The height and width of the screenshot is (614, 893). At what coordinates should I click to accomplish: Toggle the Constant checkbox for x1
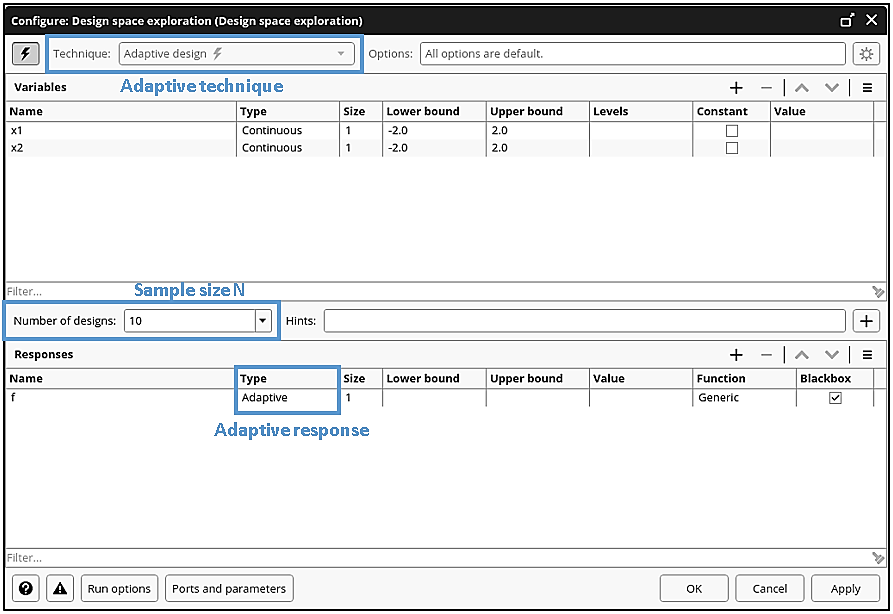(732, 131)
